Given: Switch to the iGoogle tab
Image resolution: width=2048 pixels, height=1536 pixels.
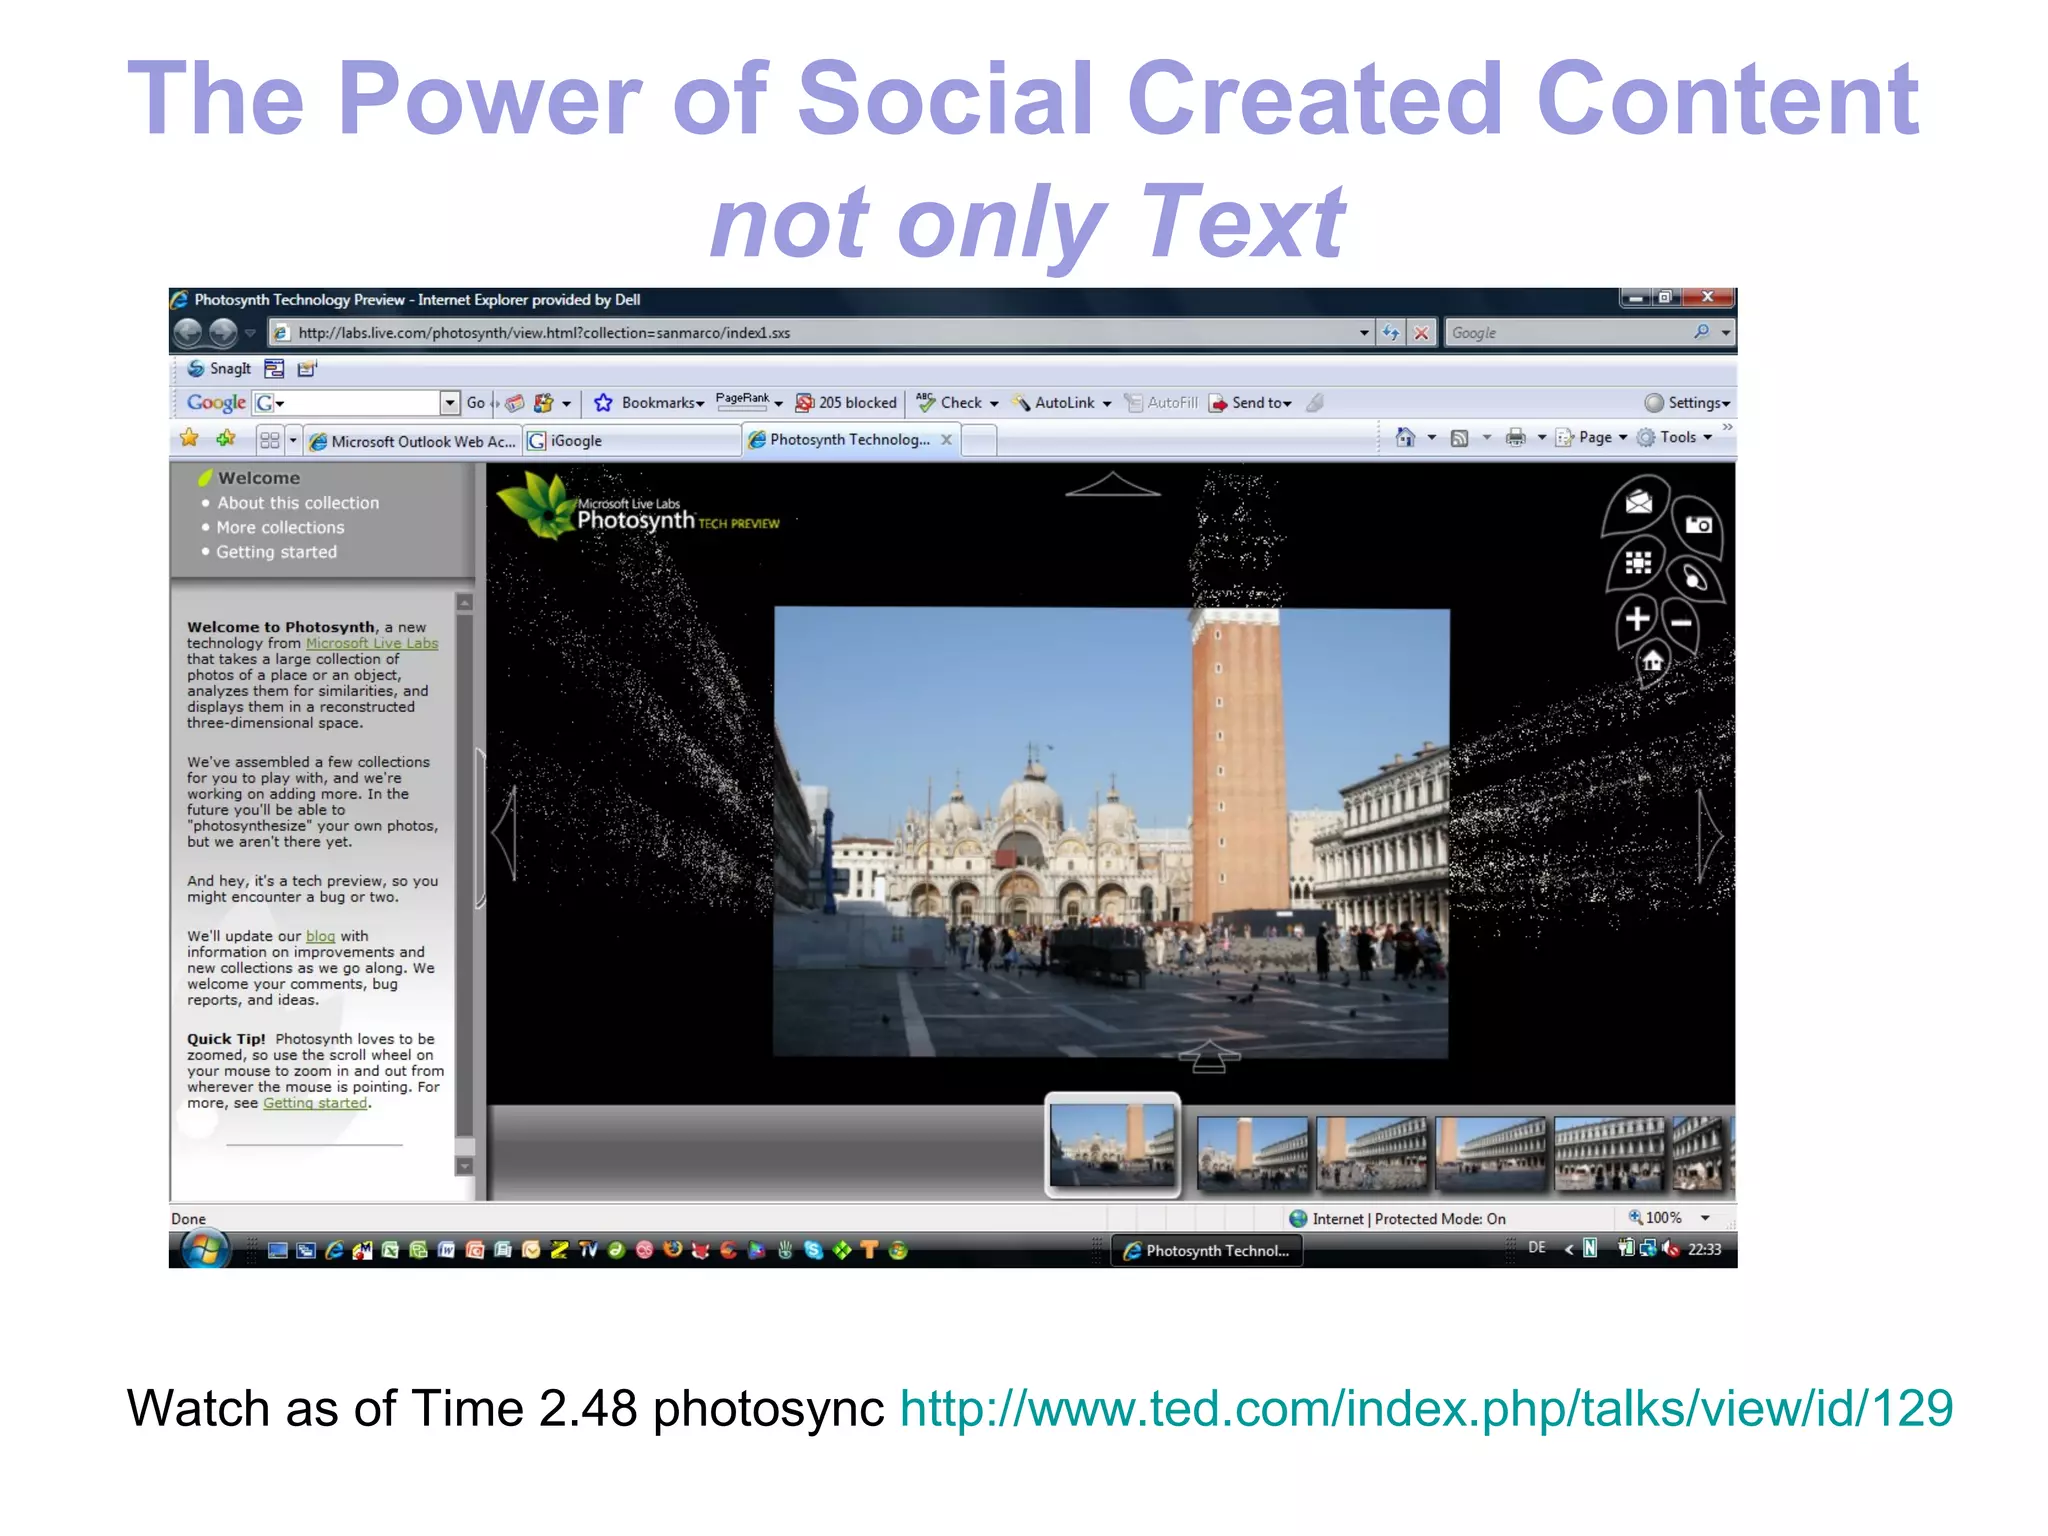Looking at the screenshot, I should [632, 441].
